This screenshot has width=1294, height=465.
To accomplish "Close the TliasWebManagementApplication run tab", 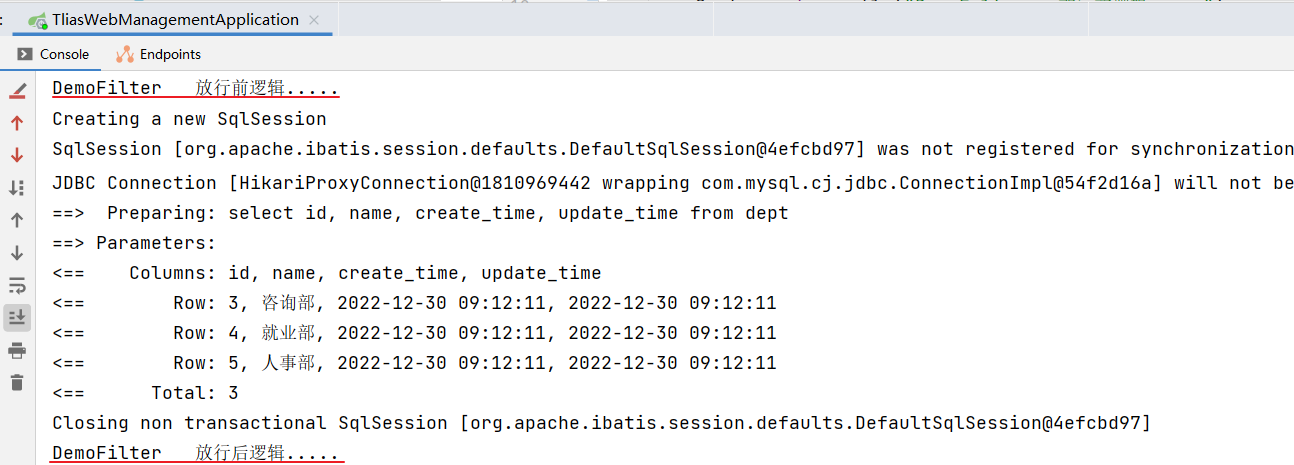I will click(x=316, y=20).
